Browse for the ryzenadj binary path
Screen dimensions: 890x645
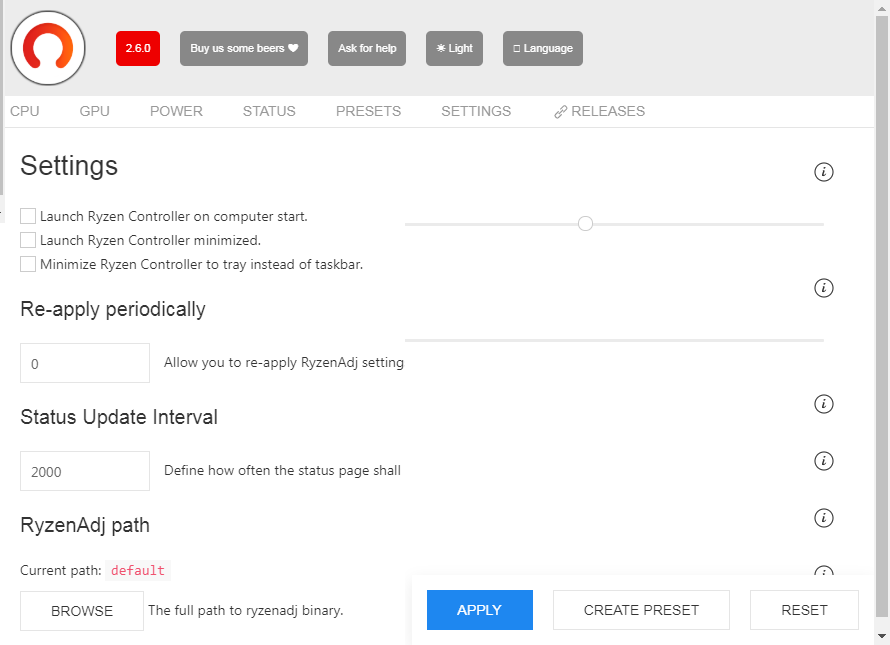[x=82, y=611]
